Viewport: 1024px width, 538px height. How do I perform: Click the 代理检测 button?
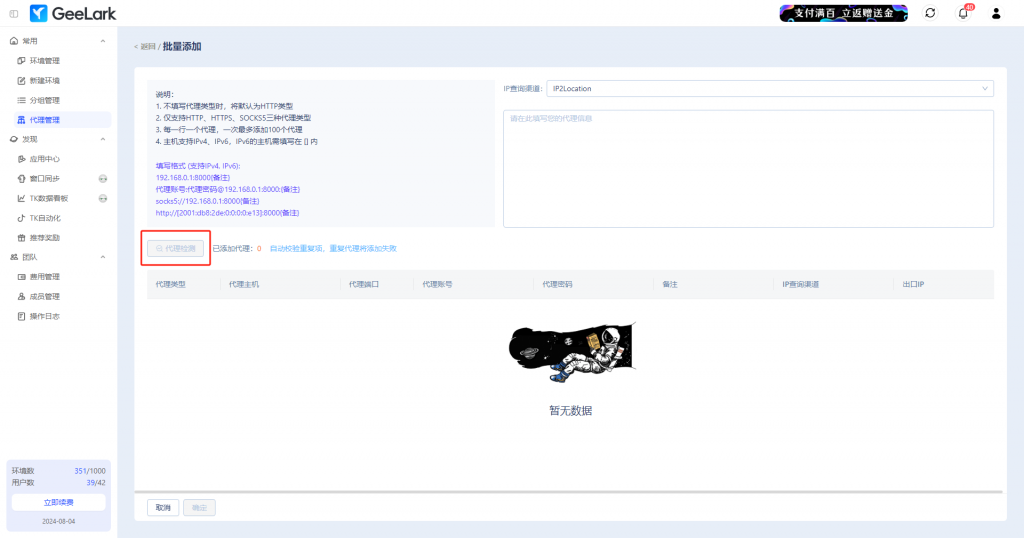pos(176,247)
